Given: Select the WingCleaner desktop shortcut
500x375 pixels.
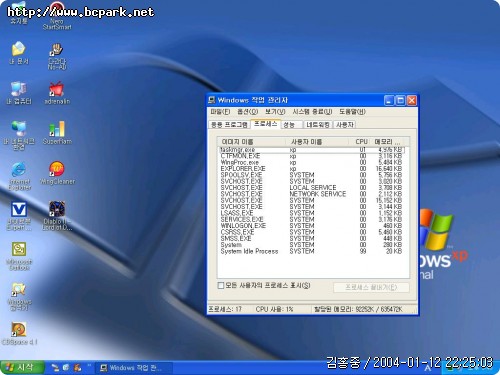Looking at the screenshot, I should tap(57, 173).
